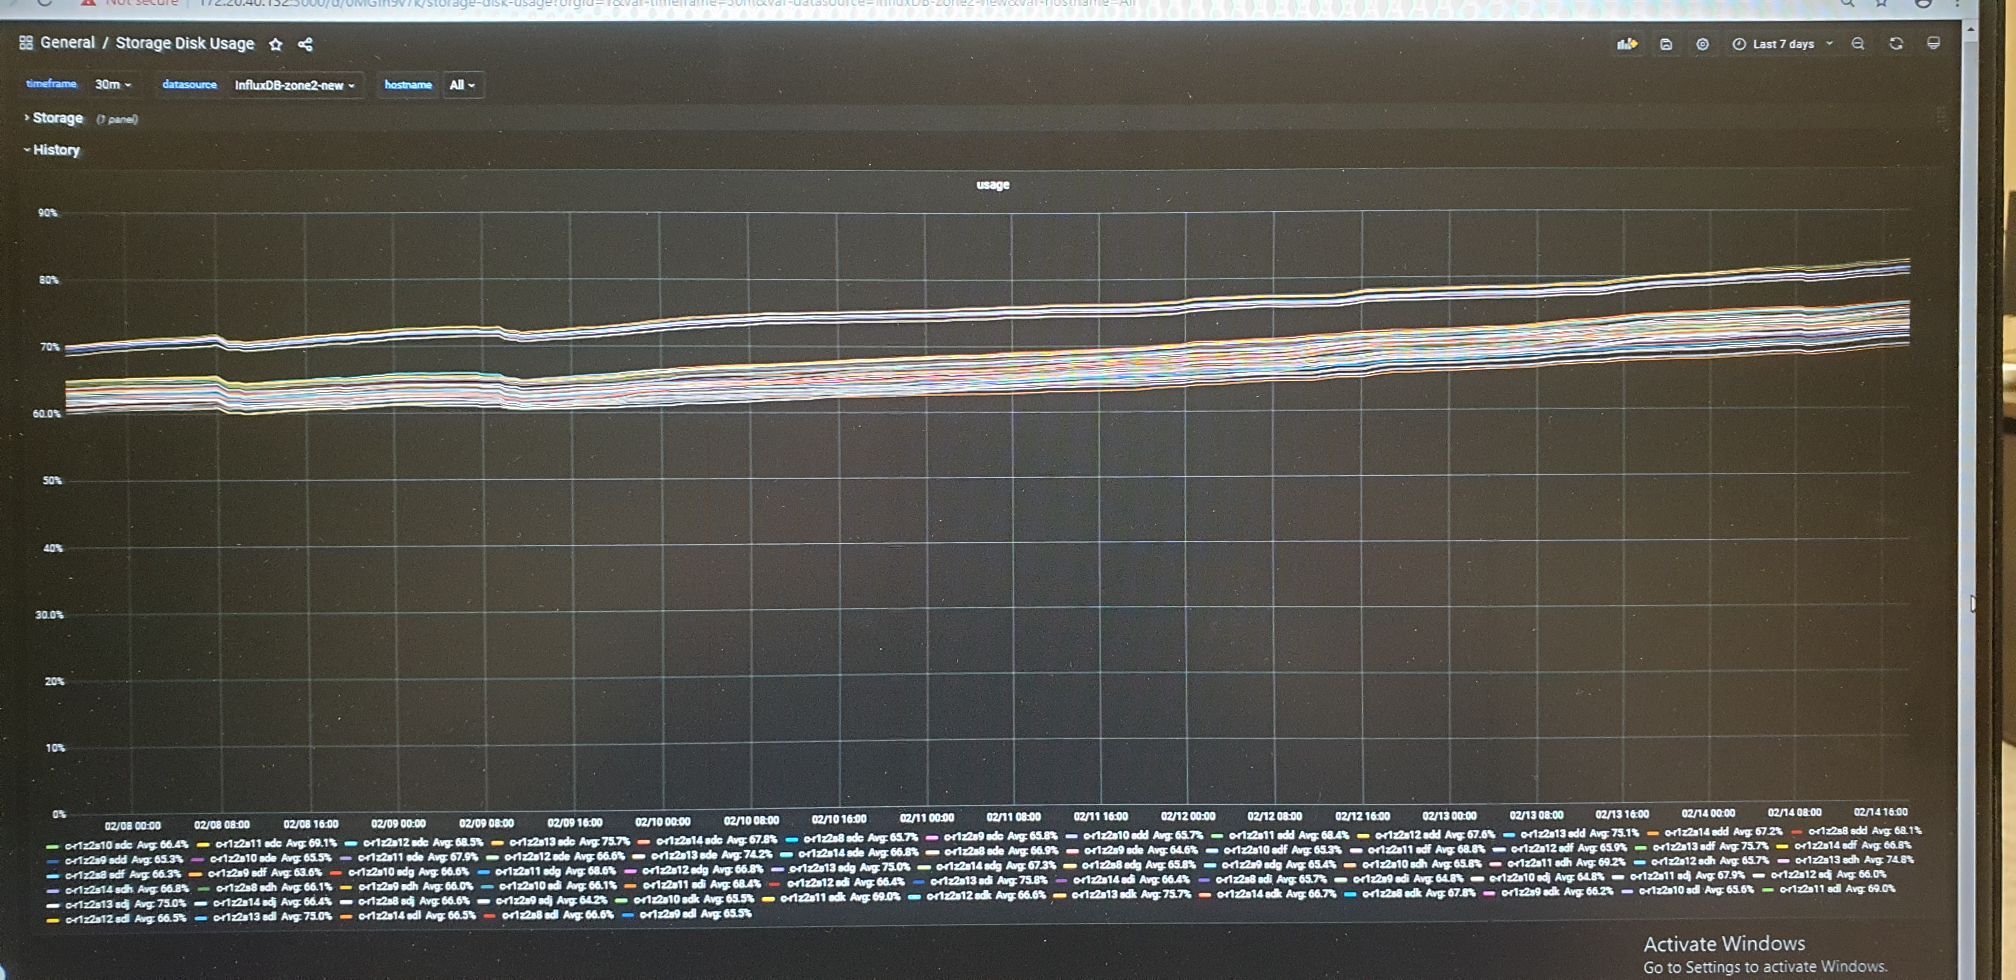Open the datasource InfluxDB-zone2-new dropdown
Image resolution: width=2016 pixels, height=980 pixels.
[x=295, y=85]
